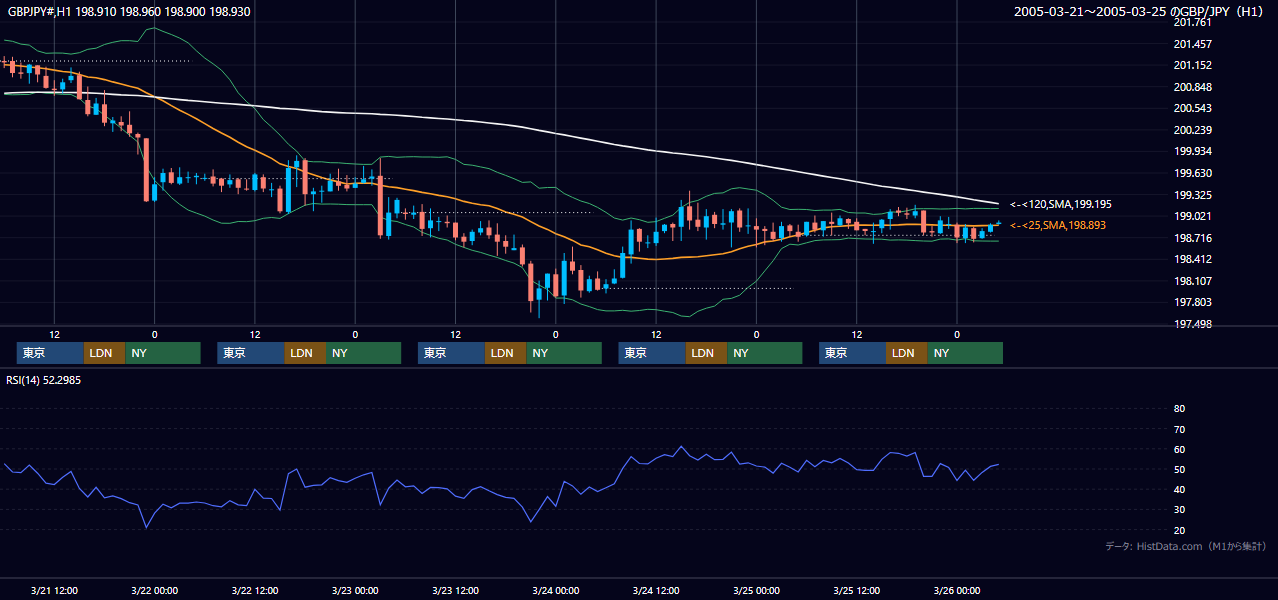Click price axis value 200.239
The image size is (1278, 600).
(1192, 130)
